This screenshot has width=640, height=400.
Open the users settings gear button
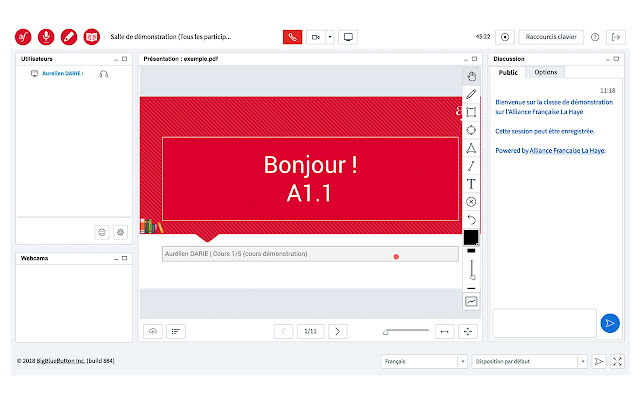click(x=120, y=232)
